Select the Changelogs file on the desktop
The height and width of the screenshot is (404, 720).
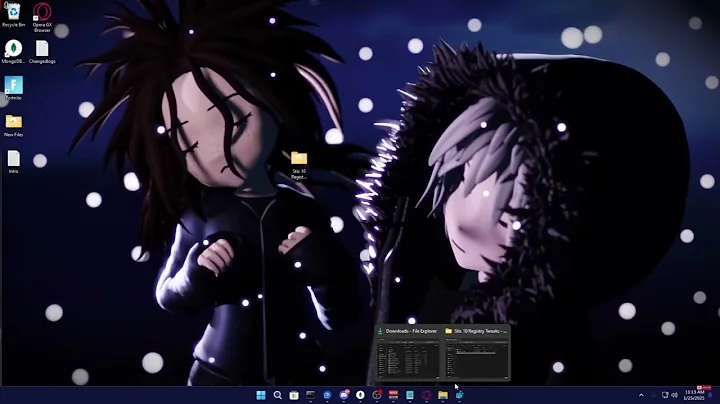pyautogui.click(x=42, y=51)
